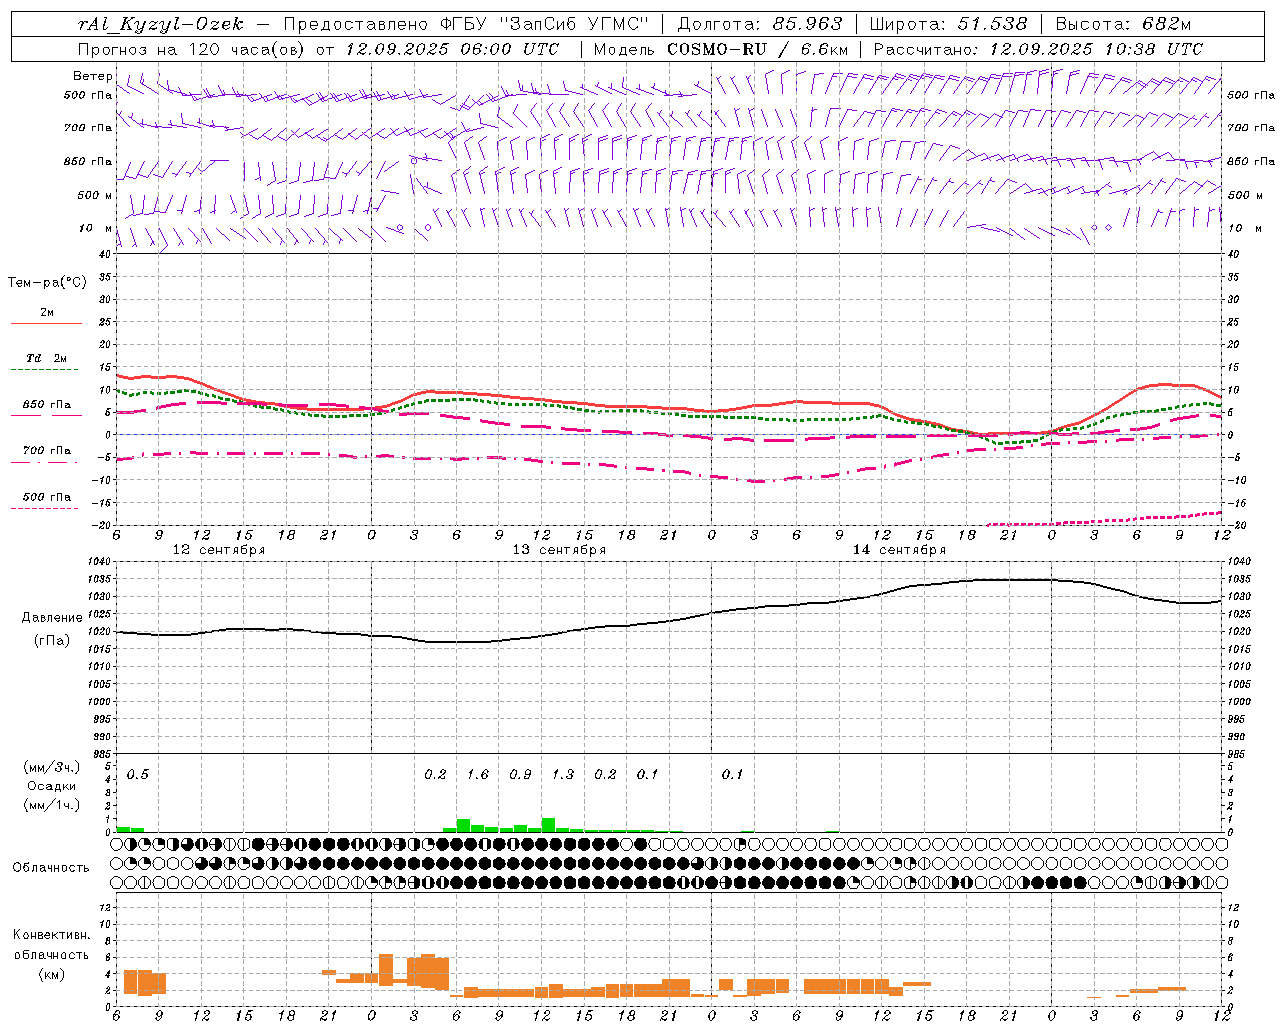This screenshot has width=1280, height=1024.
Task: Click the 'Давление' pressure label
Action: click(x=52, y=618)
